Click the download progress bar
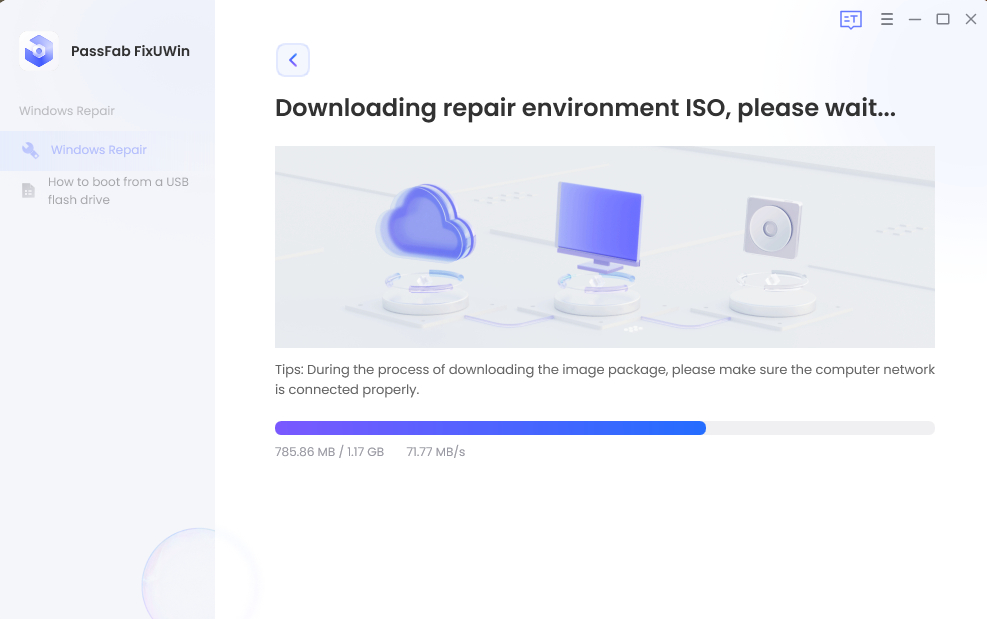This screenshot has height=619, width=987. pos(604,428)
